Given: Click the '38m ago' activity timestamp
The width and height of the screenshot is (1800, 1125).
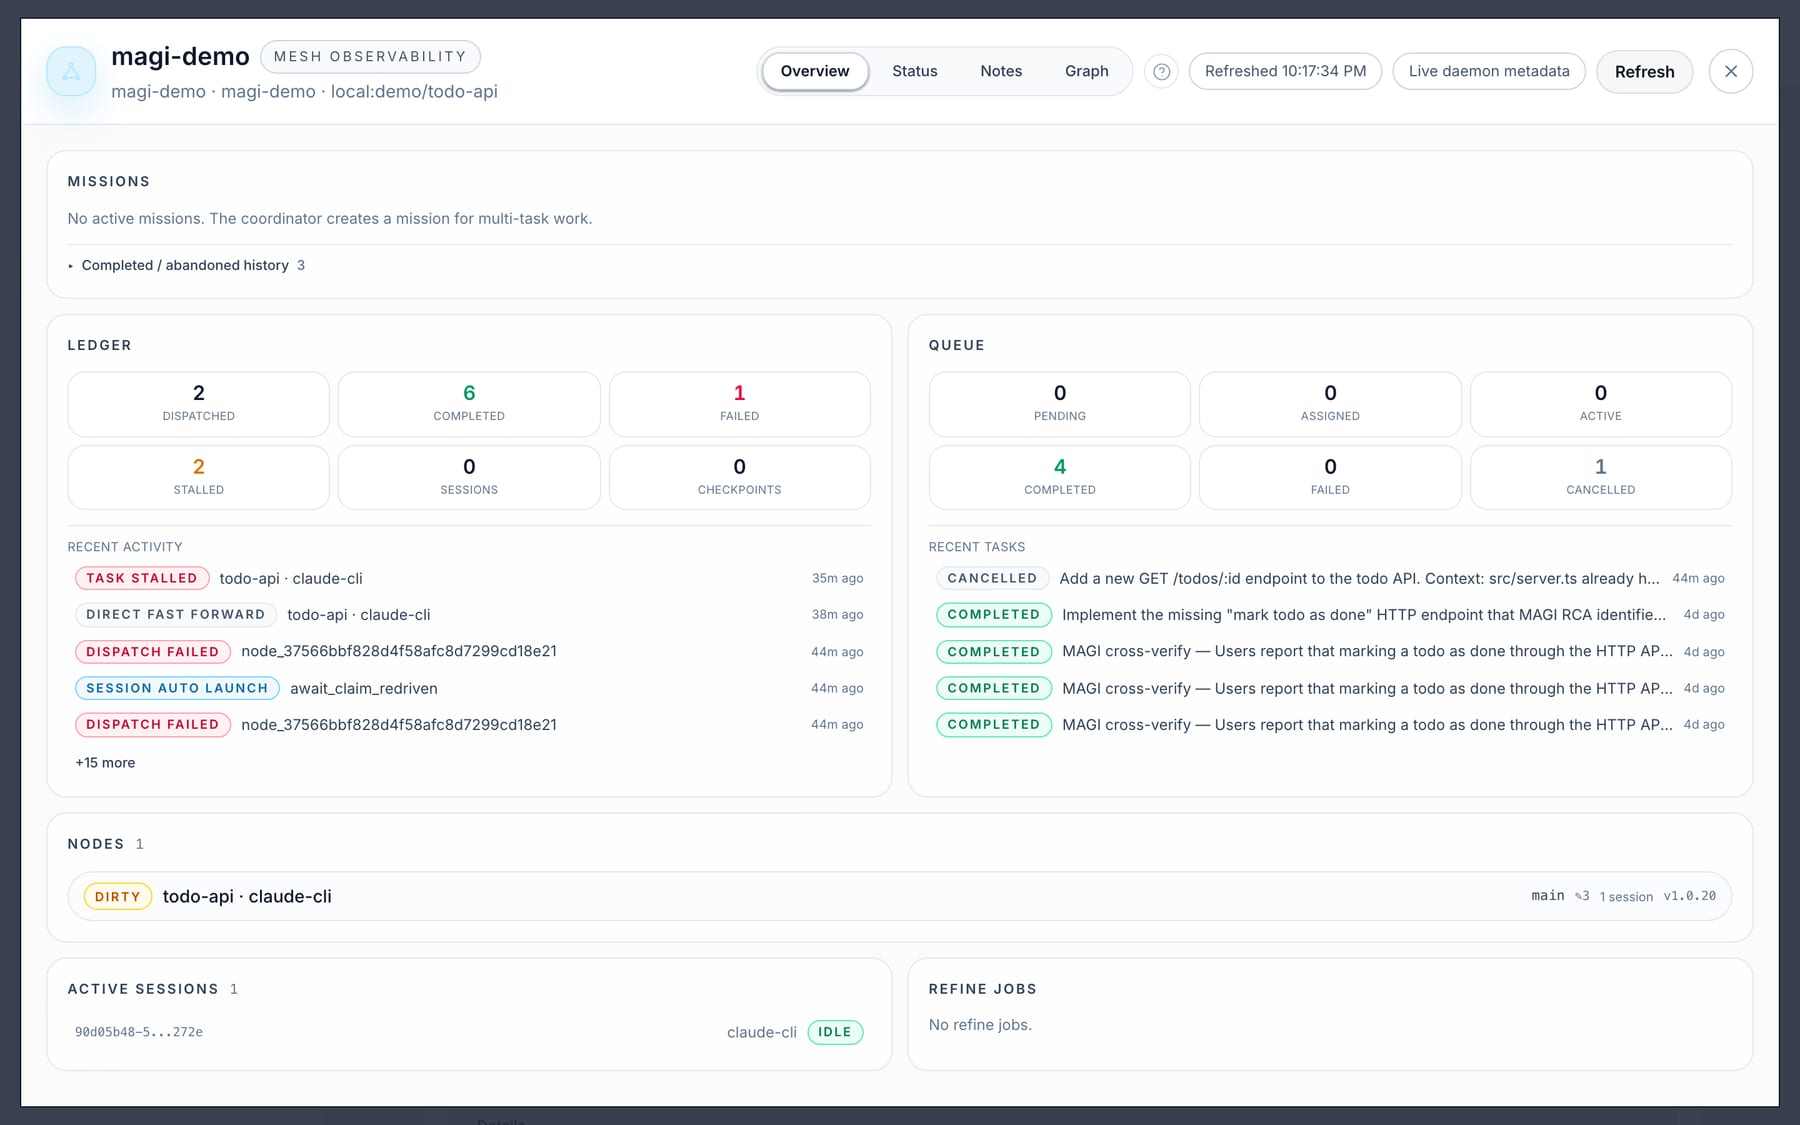Looking at the screenshot, I should coord(838,615).
